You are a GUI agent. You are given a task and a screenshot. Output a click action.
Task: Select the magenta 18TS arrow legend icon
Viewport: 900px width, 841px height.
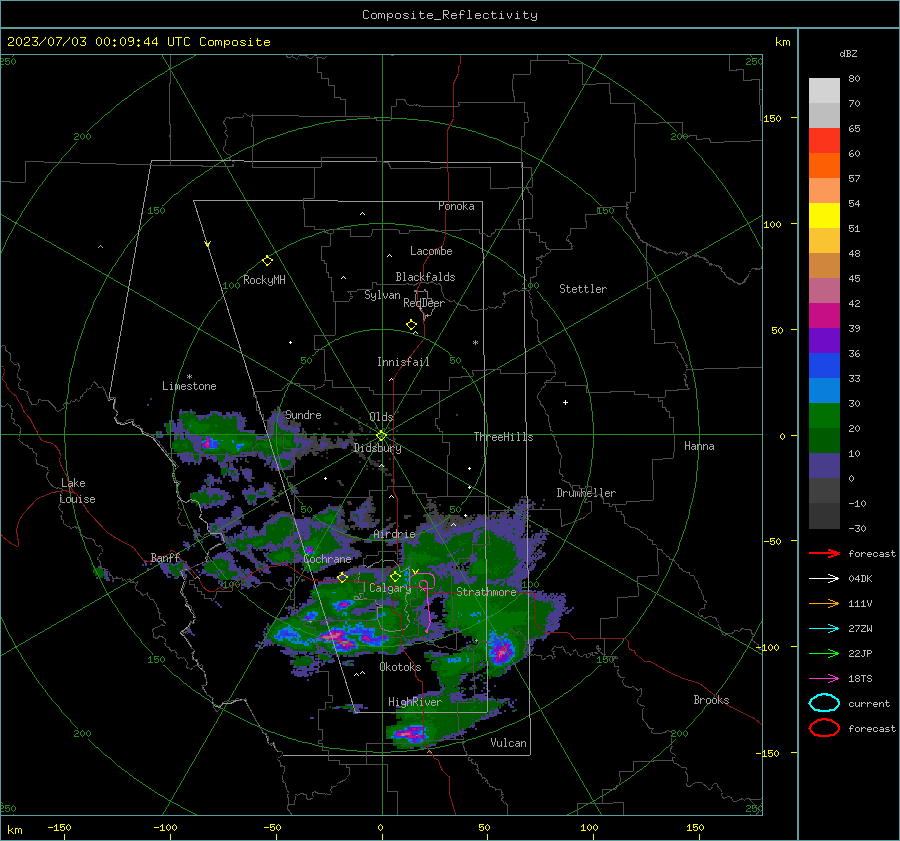[824, 679]
